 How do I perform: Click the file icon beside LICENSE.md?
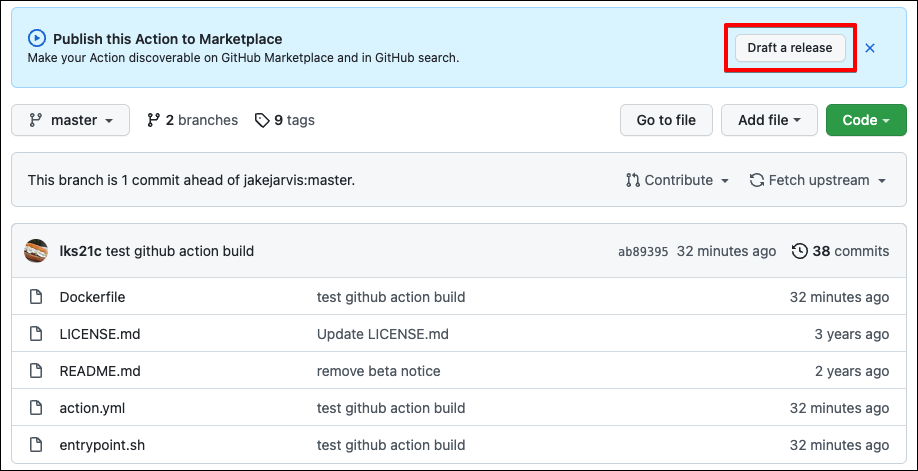[x=36, y=334]
